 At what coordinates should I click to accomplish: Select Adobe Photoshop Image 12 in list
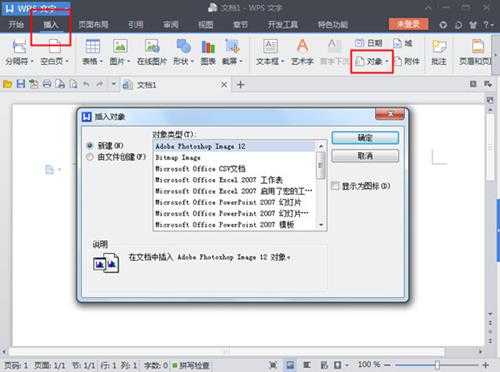point(234,146)
